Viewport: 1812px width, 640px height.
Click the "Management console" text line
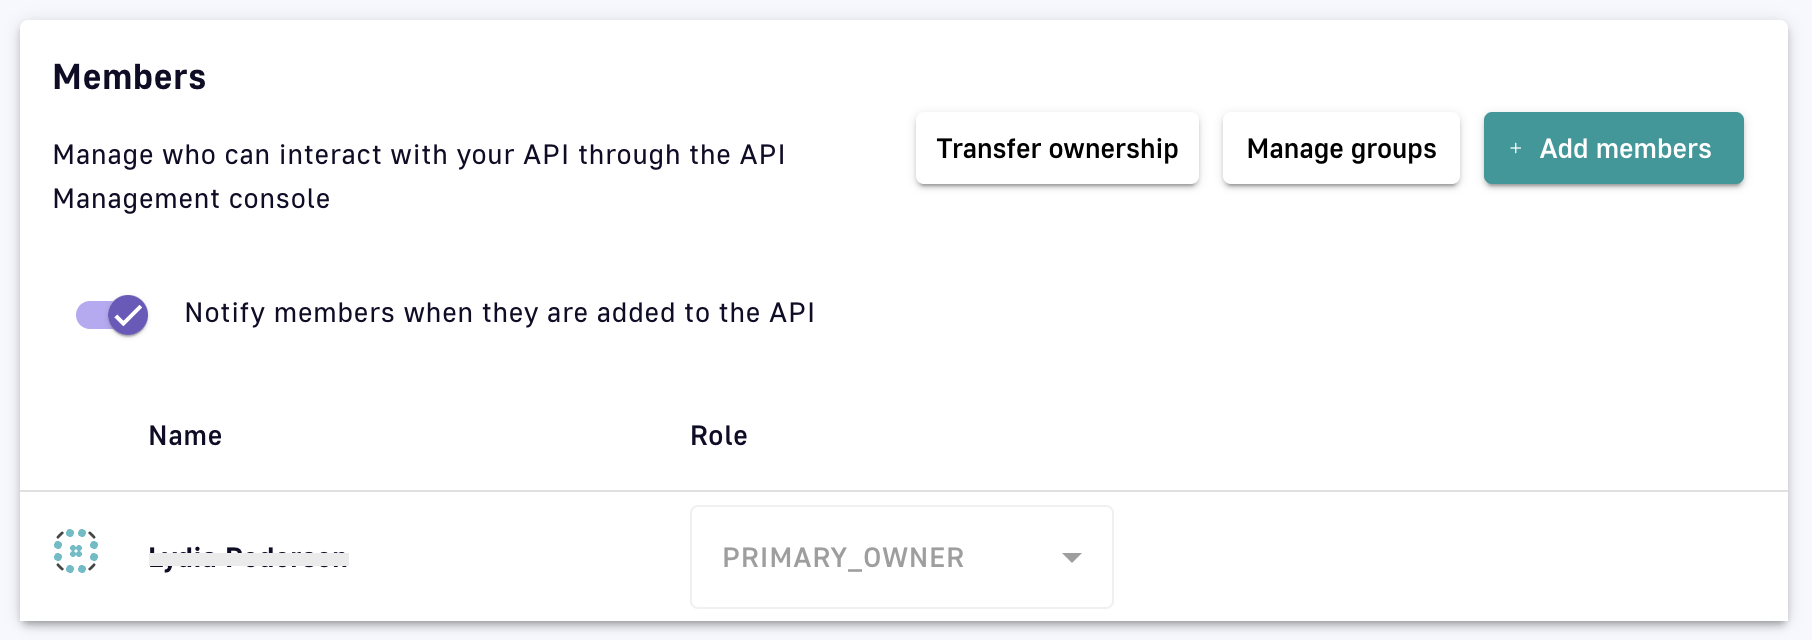191,199
